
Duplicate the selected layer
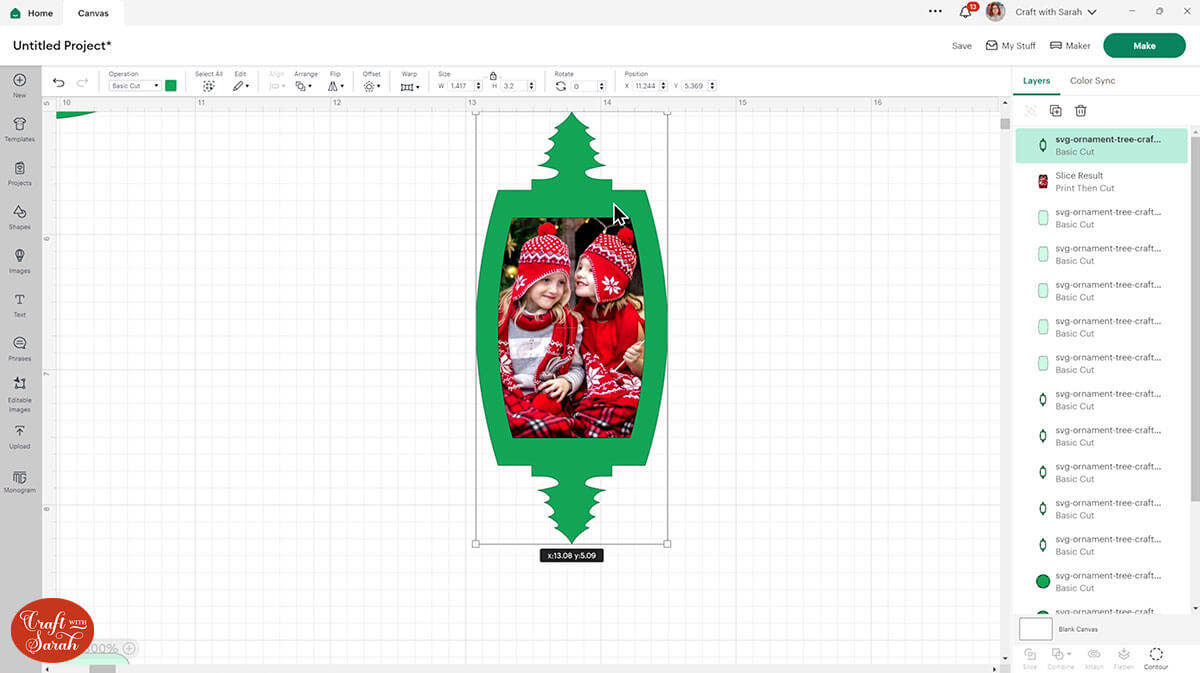point(1055,111)
